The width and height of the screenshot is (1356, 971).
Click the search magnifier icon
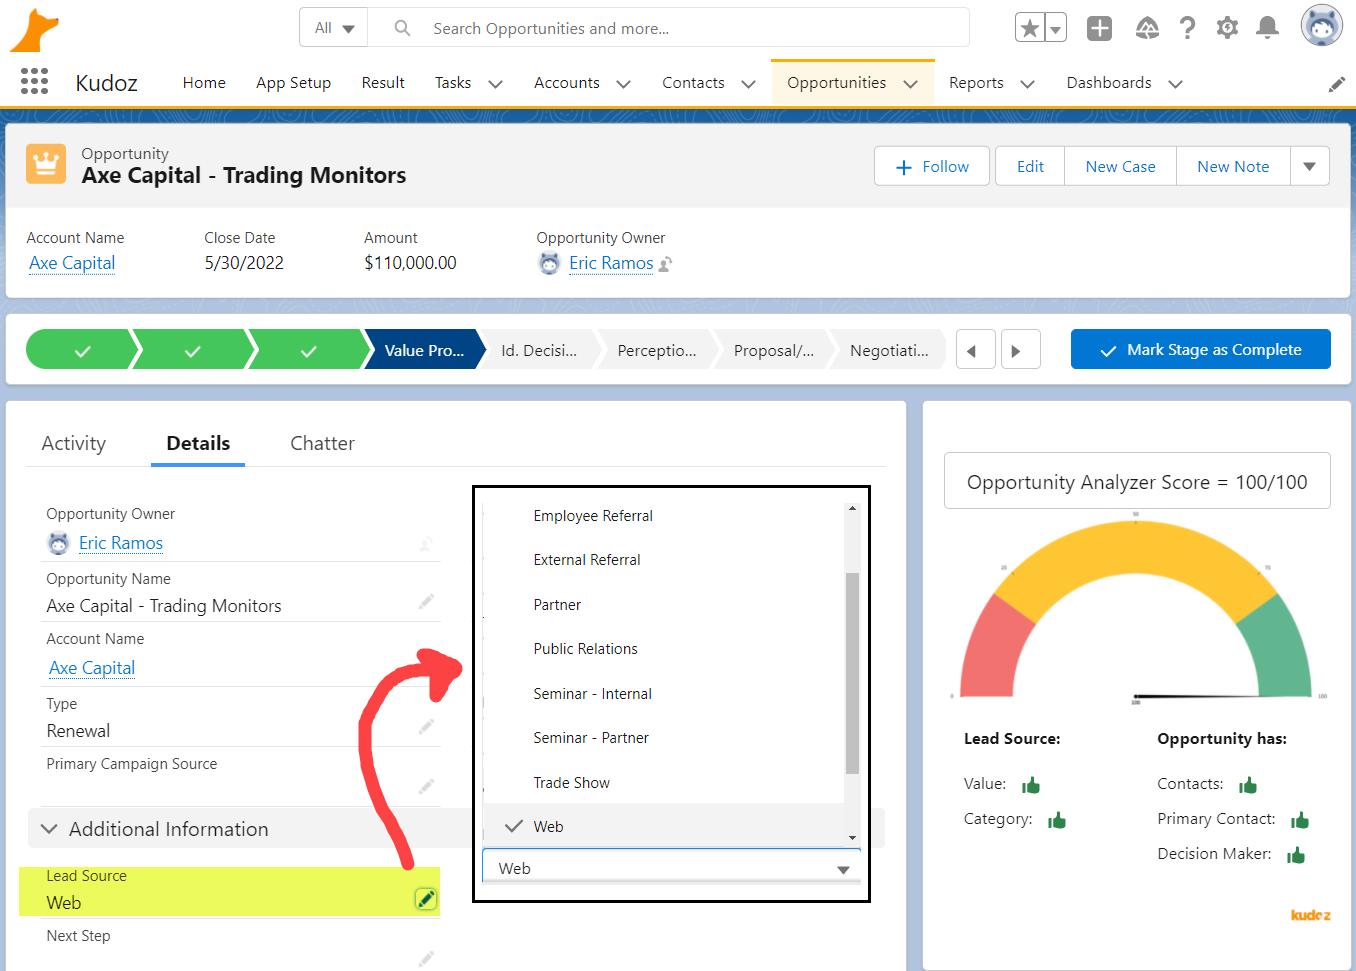pyautogui.click(x=402, y=28)
